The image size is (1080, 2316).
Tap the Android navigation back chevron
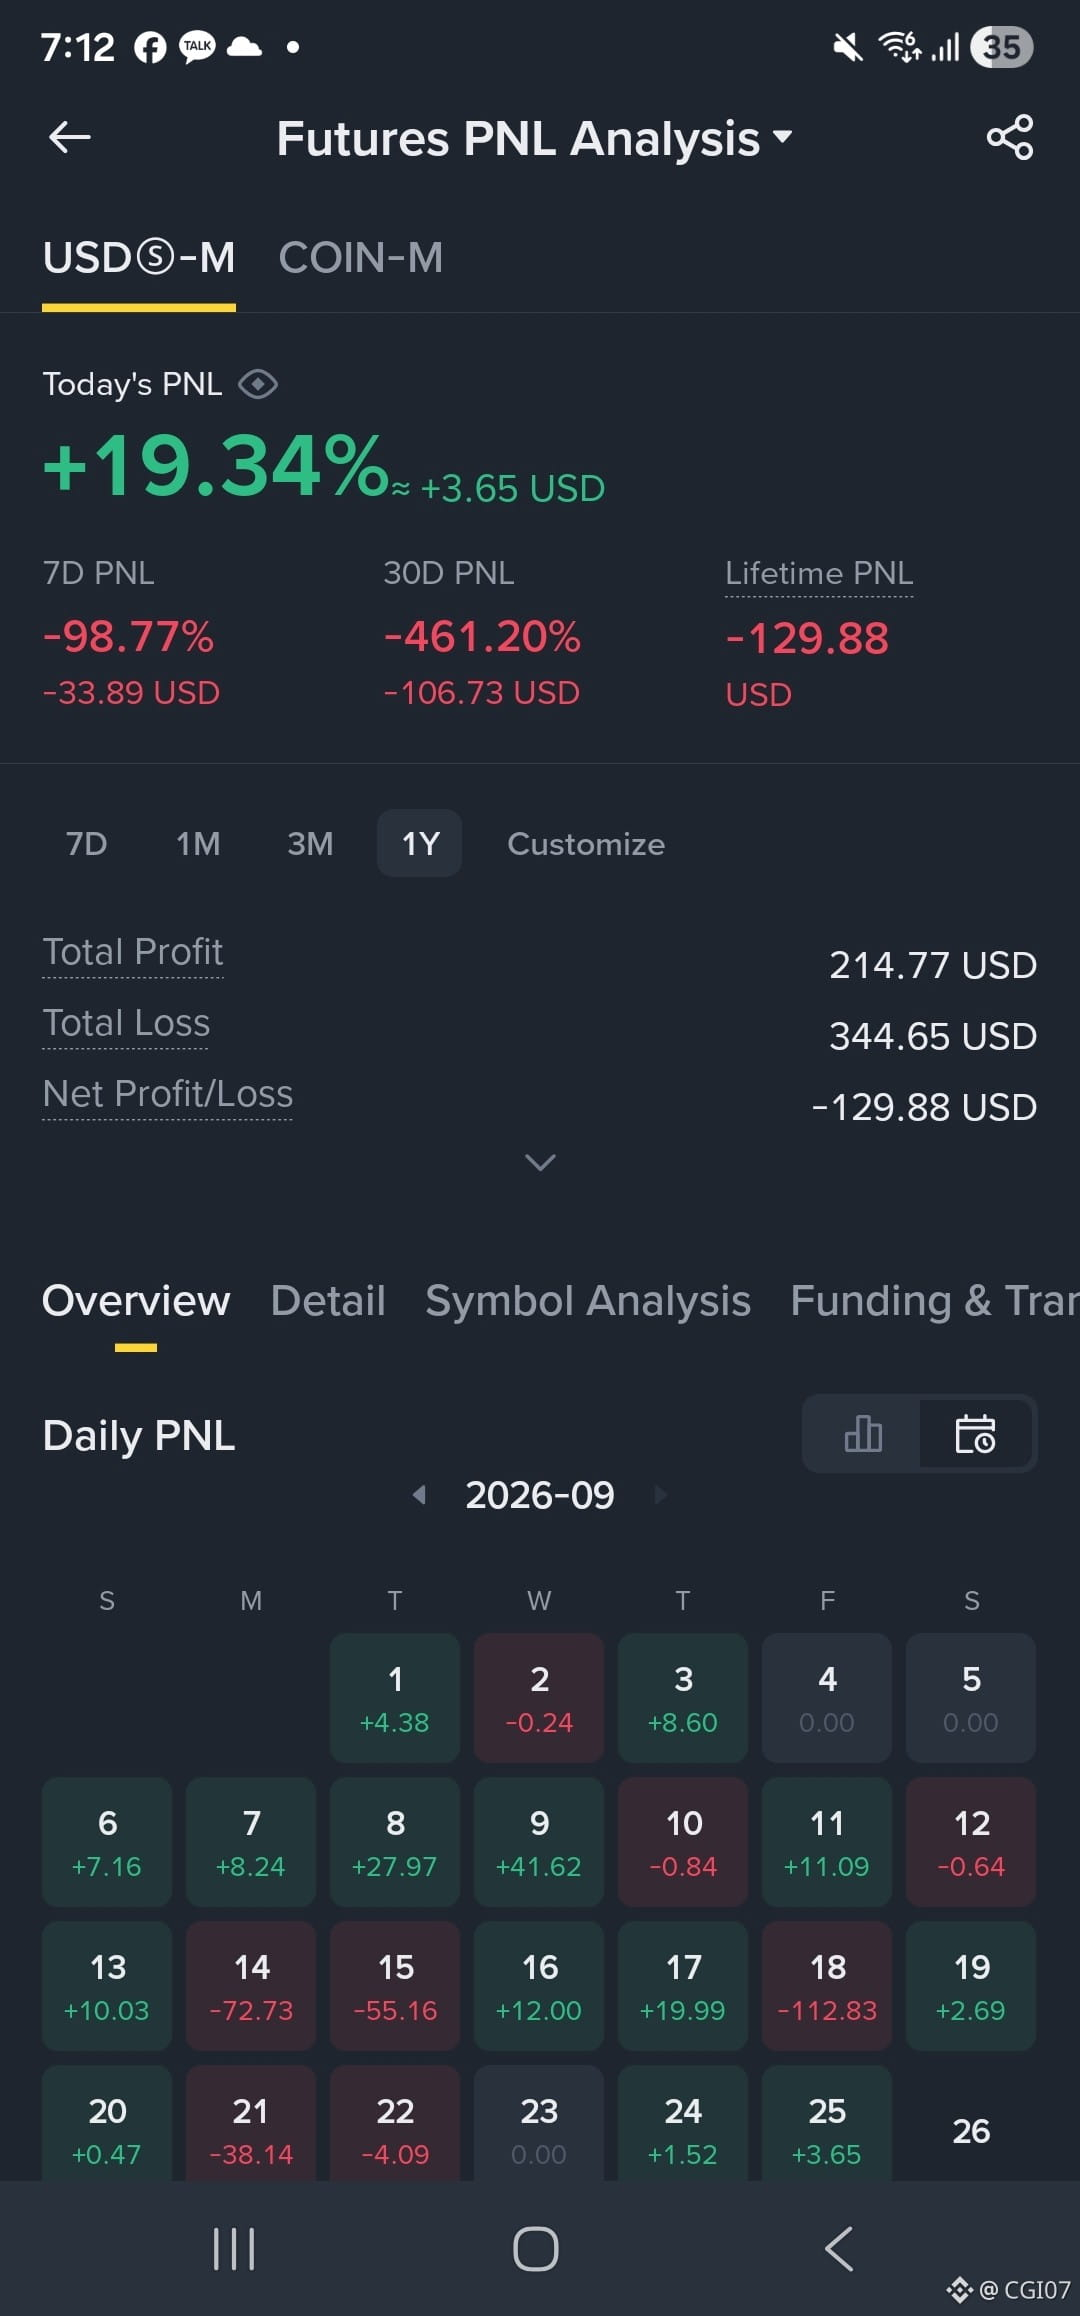click(839, 2249)
